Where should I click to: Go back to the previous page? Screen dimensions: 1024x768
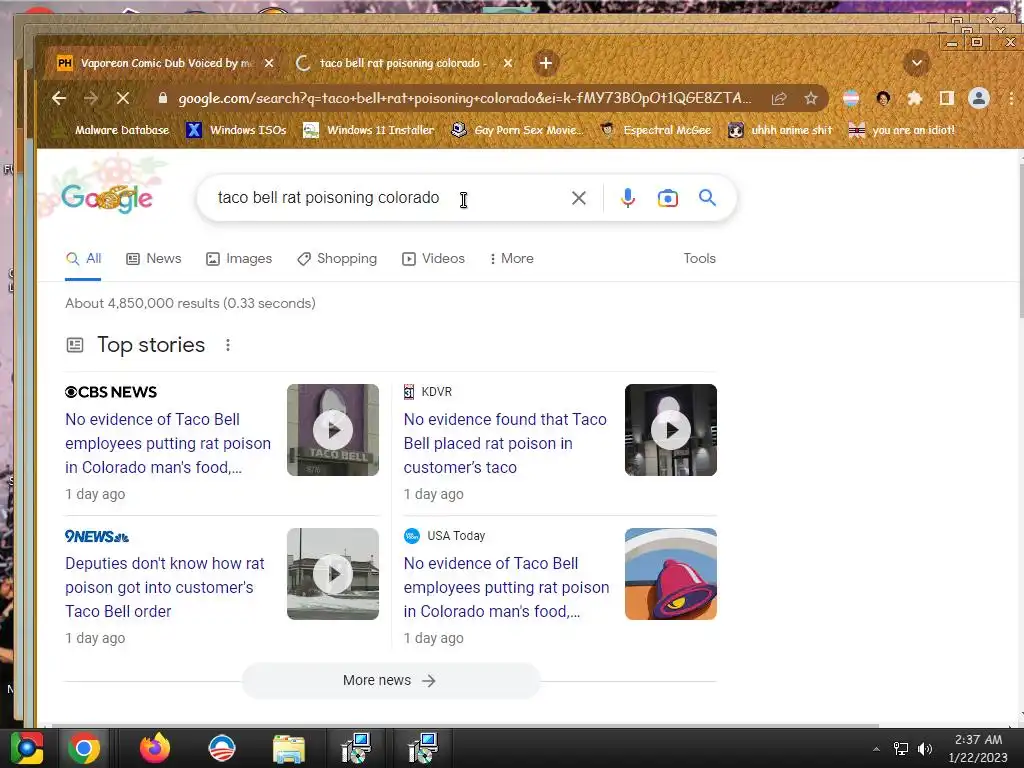(59, 99)
